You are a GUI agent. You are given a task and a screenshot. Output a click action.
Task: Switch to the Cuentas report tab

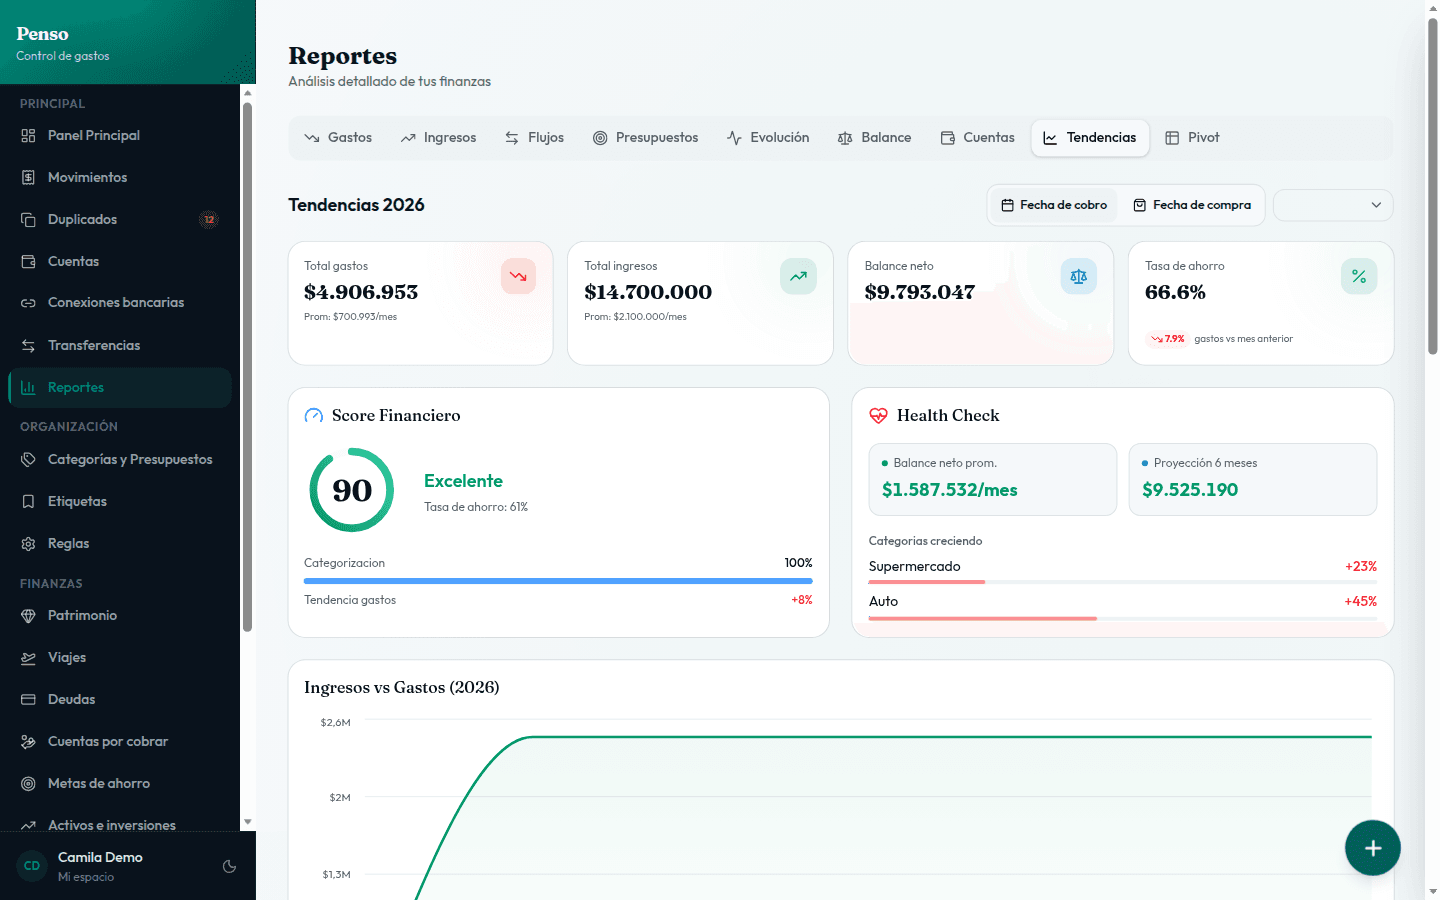click(x=977, y=138)
